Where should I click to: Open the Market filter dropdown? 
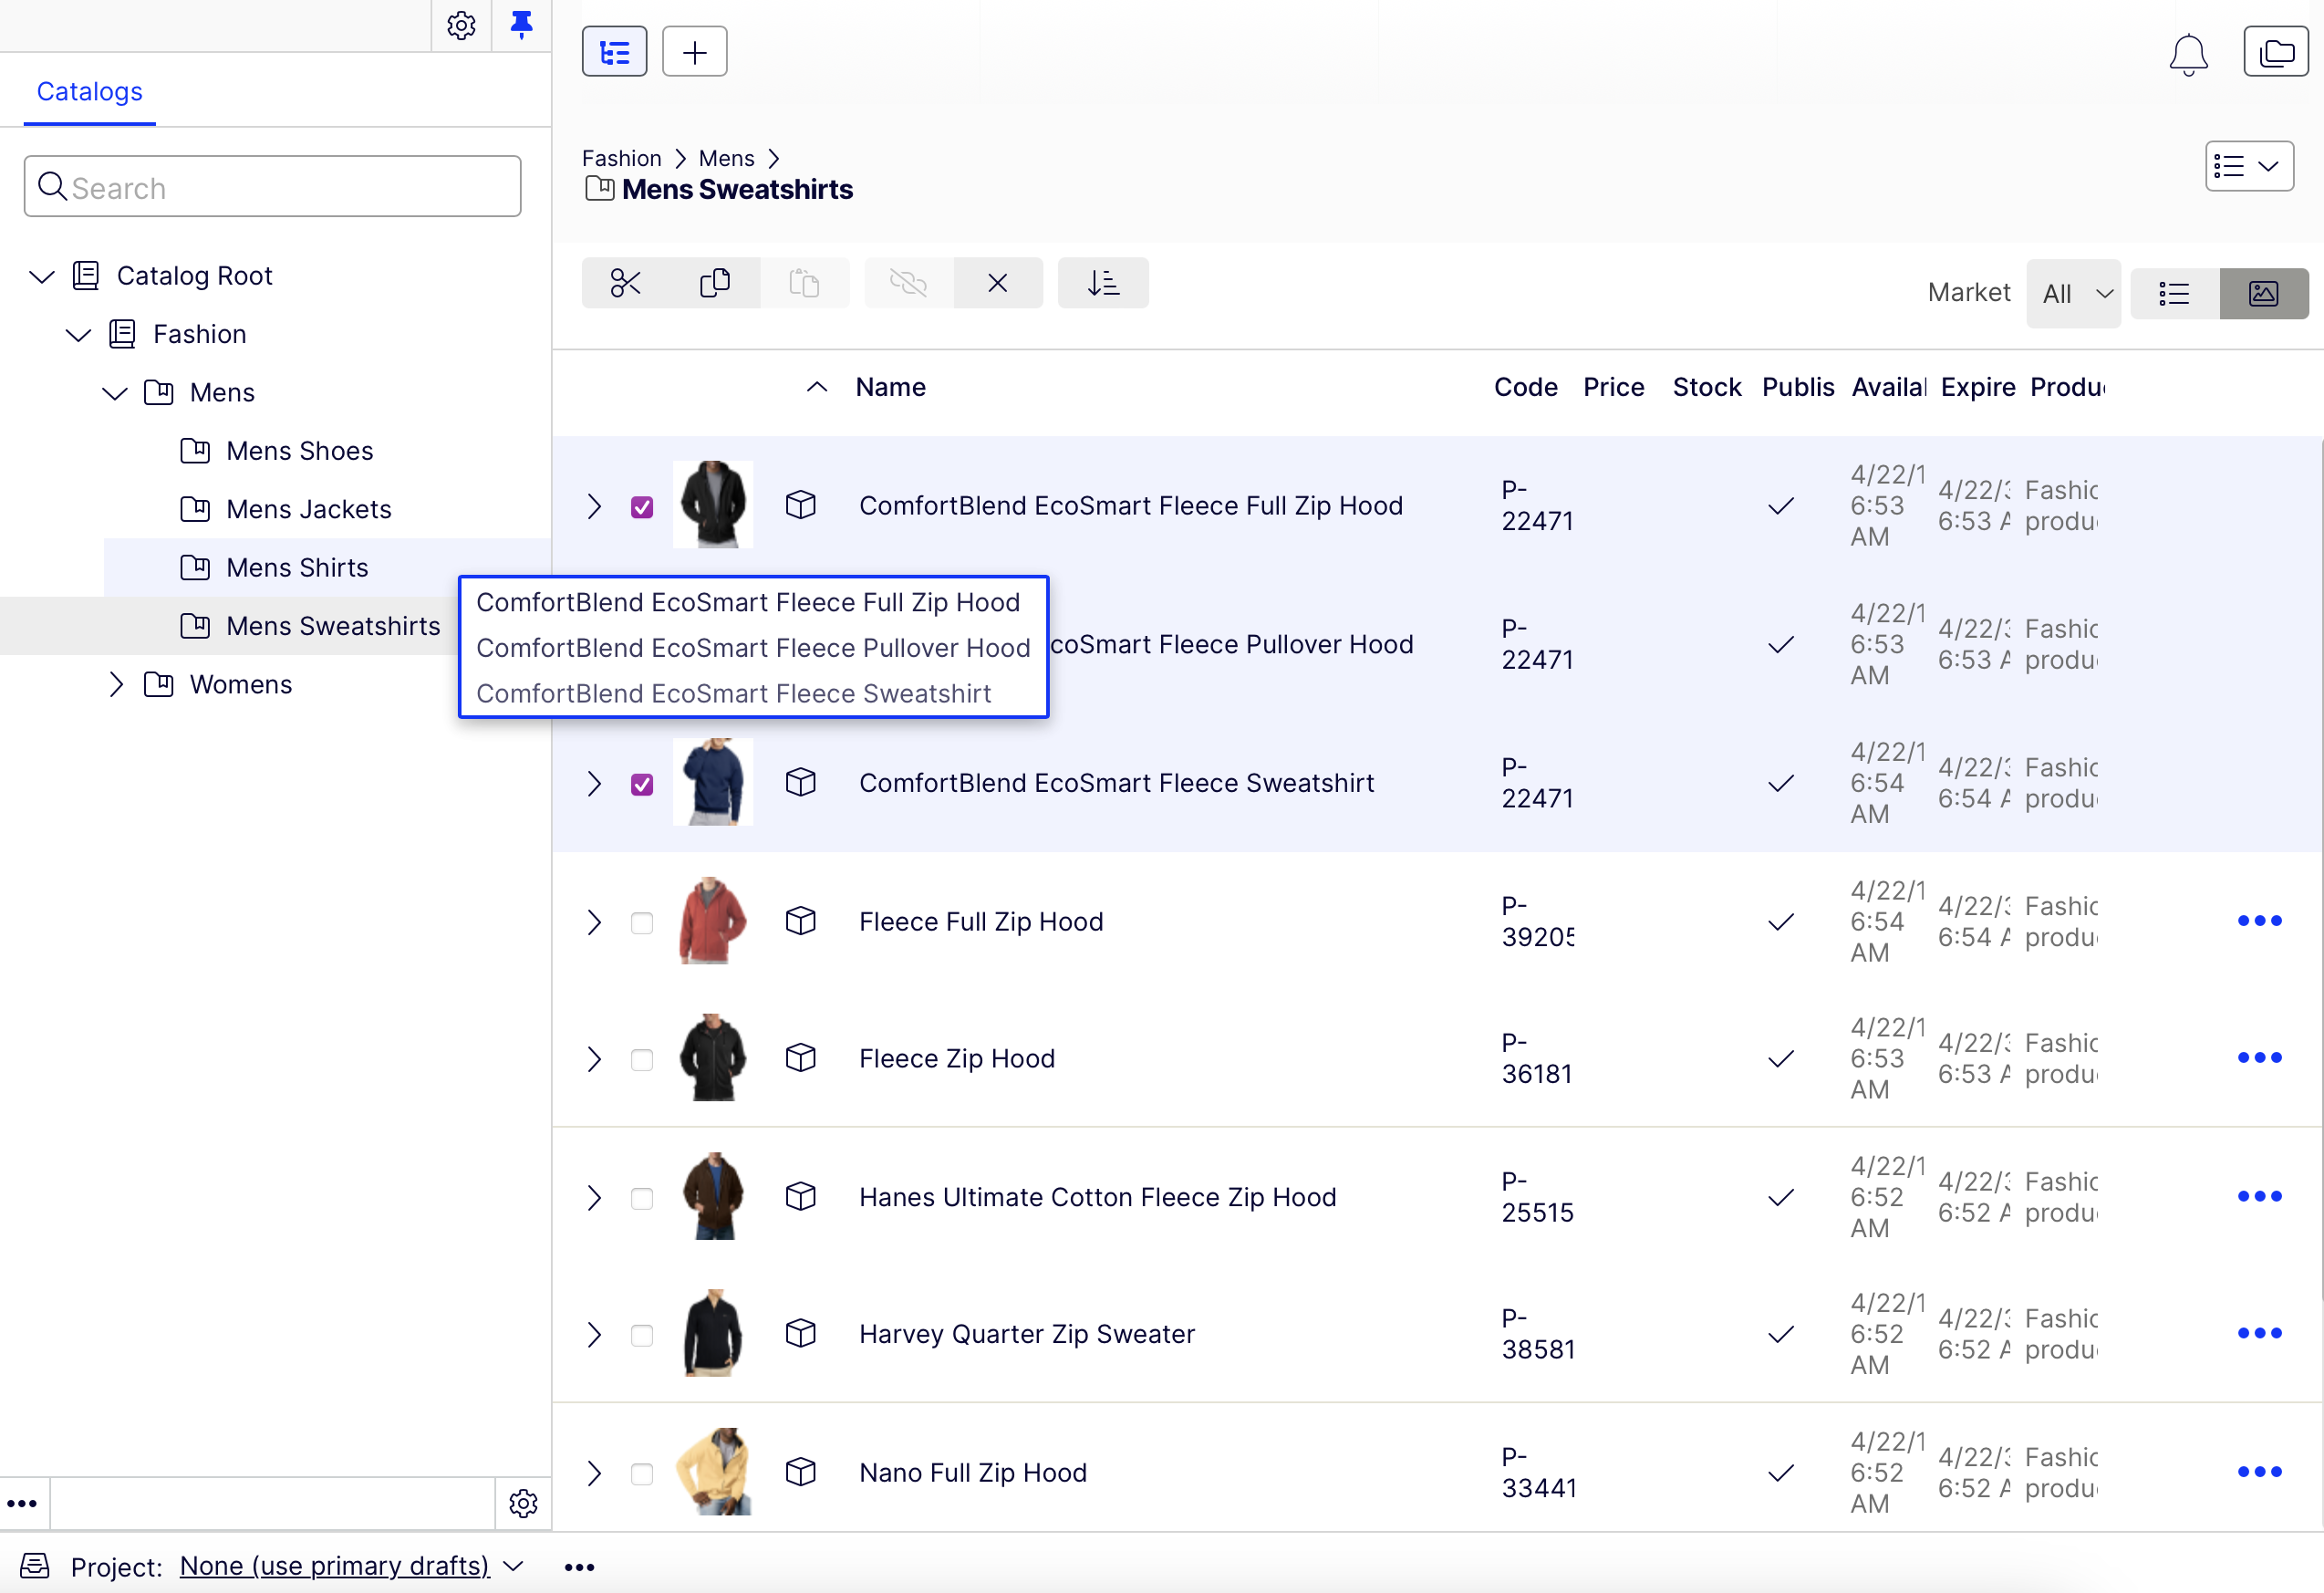[x=2072, y=293]
